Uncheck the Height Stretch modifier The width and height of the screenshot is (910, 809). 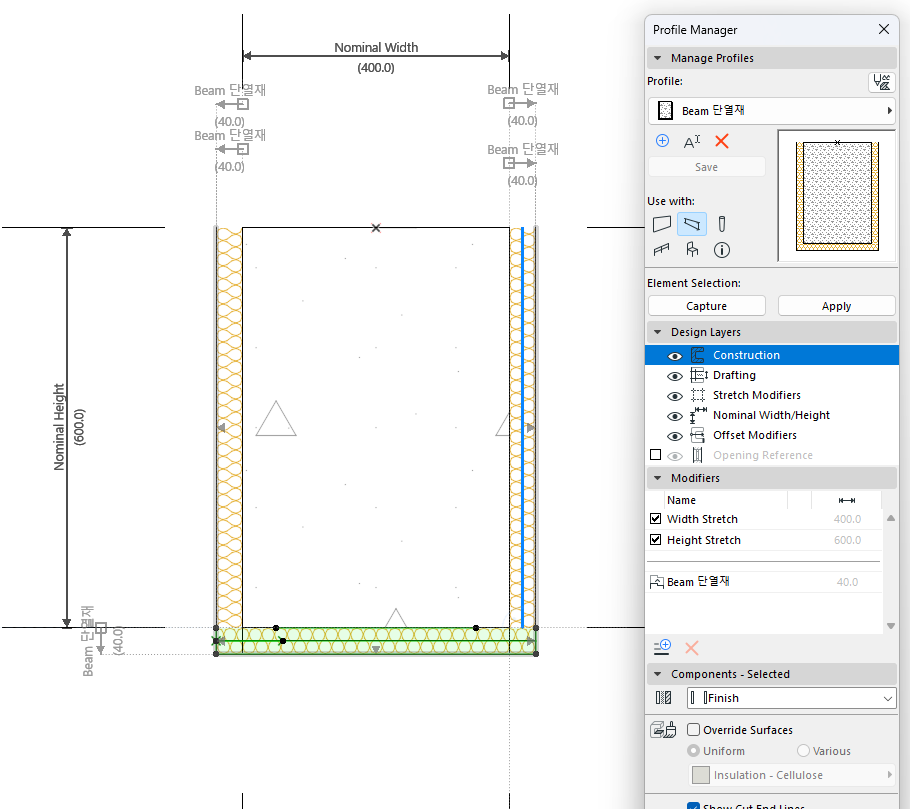(x=655, y=540)
